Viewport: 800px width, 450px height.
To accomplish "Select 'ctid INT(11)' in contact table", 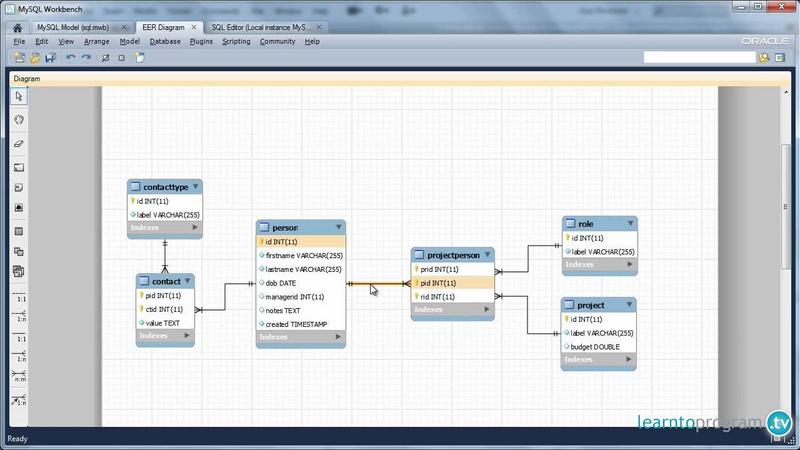I will coord(165,309).
